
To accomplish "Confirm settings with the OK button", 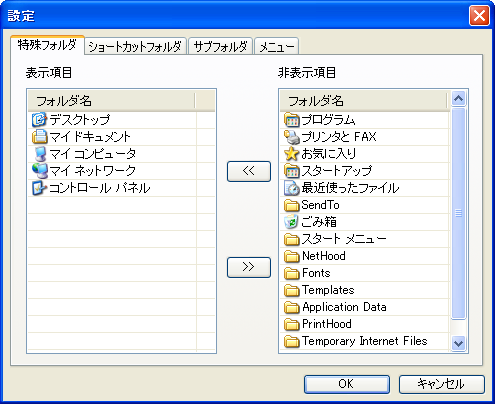I will pyautogui.click(x=347, y=384).
